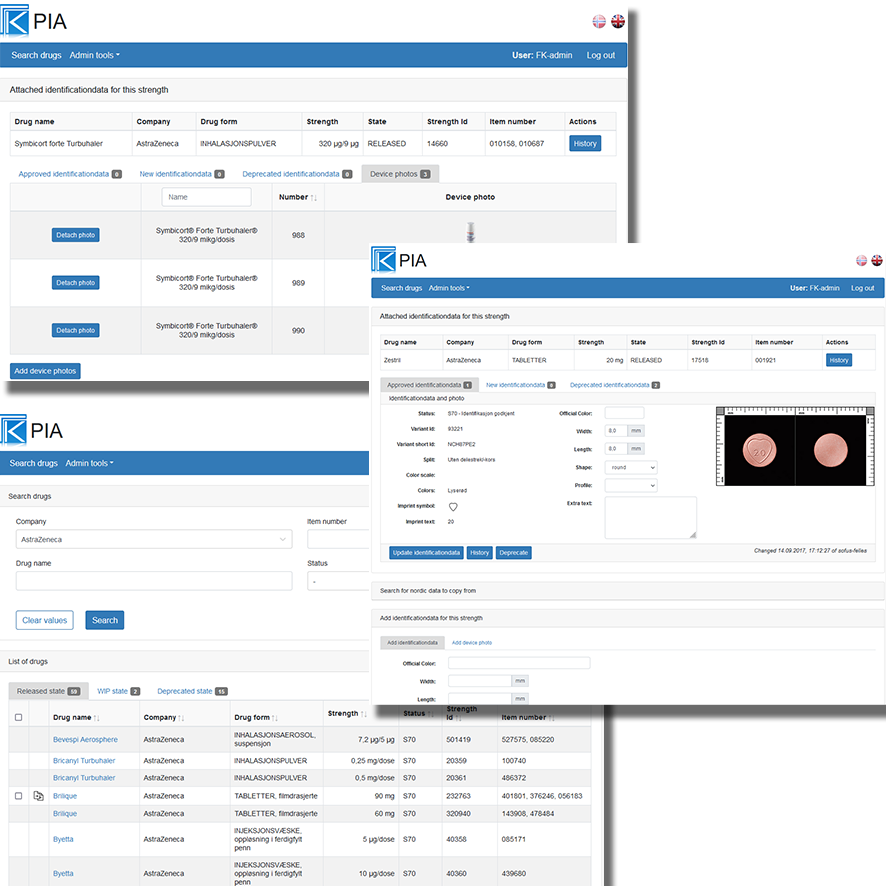Toggle the select-all checkbox in drug list header

pyautogui.click(x=18, y=717)
